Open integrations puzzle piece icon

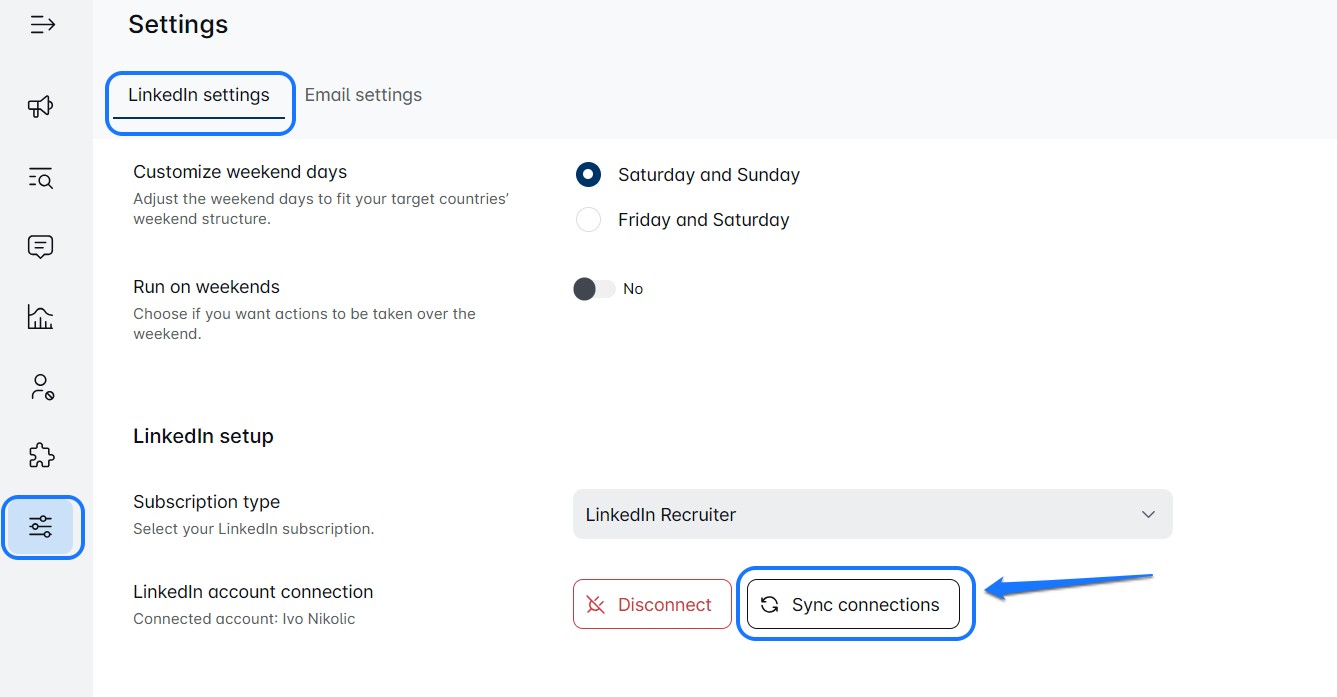point(40,456)
